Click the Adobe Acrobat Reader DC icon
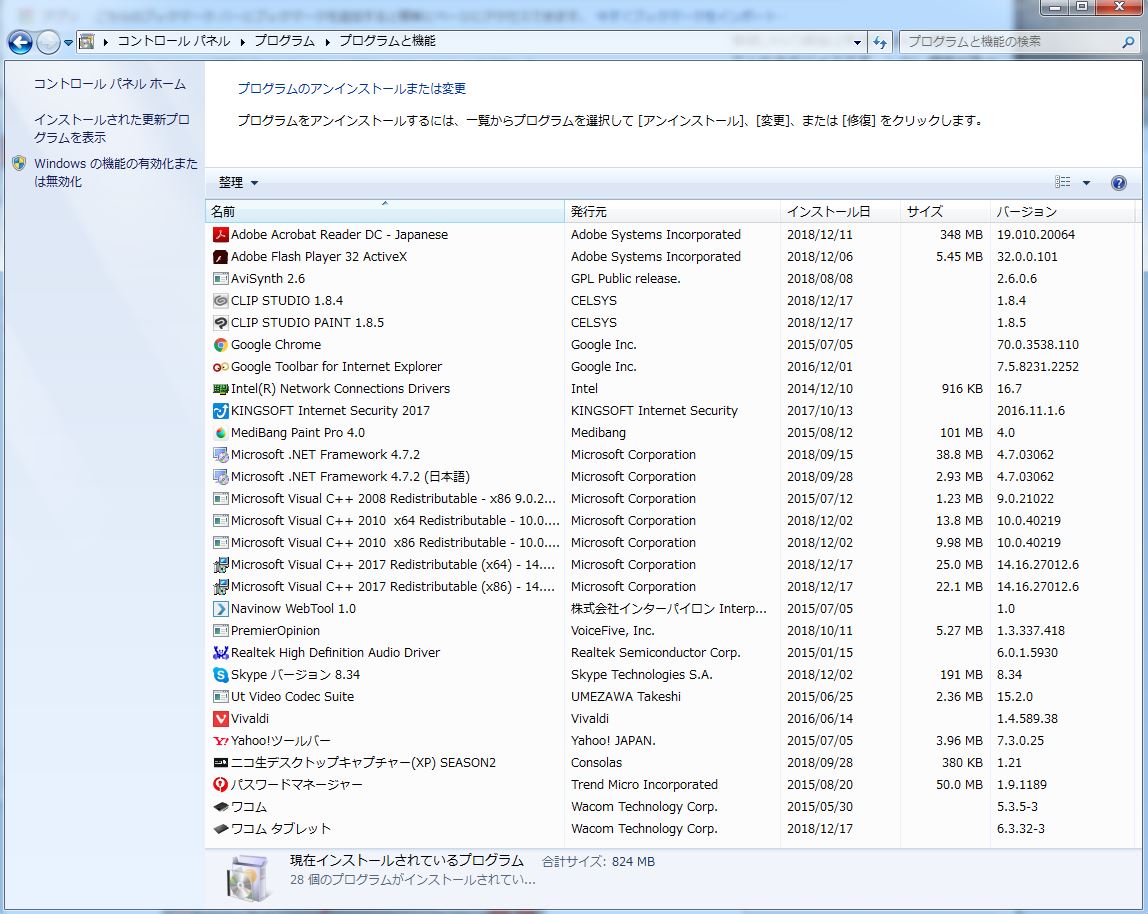1148x914 pixels. [x=221, y=235]
